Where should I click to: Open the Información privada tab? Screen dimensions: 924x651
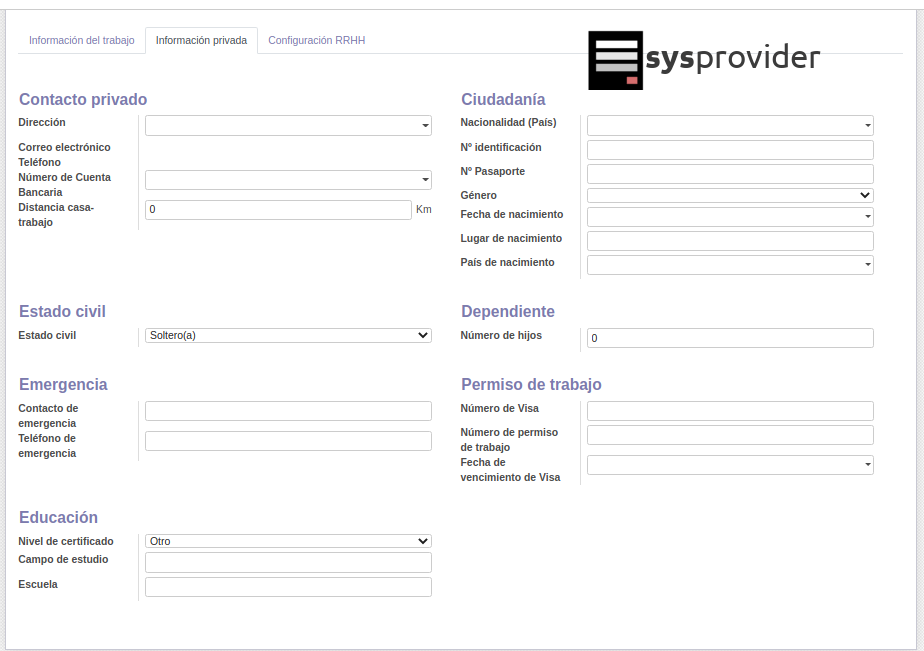[201, 41]
